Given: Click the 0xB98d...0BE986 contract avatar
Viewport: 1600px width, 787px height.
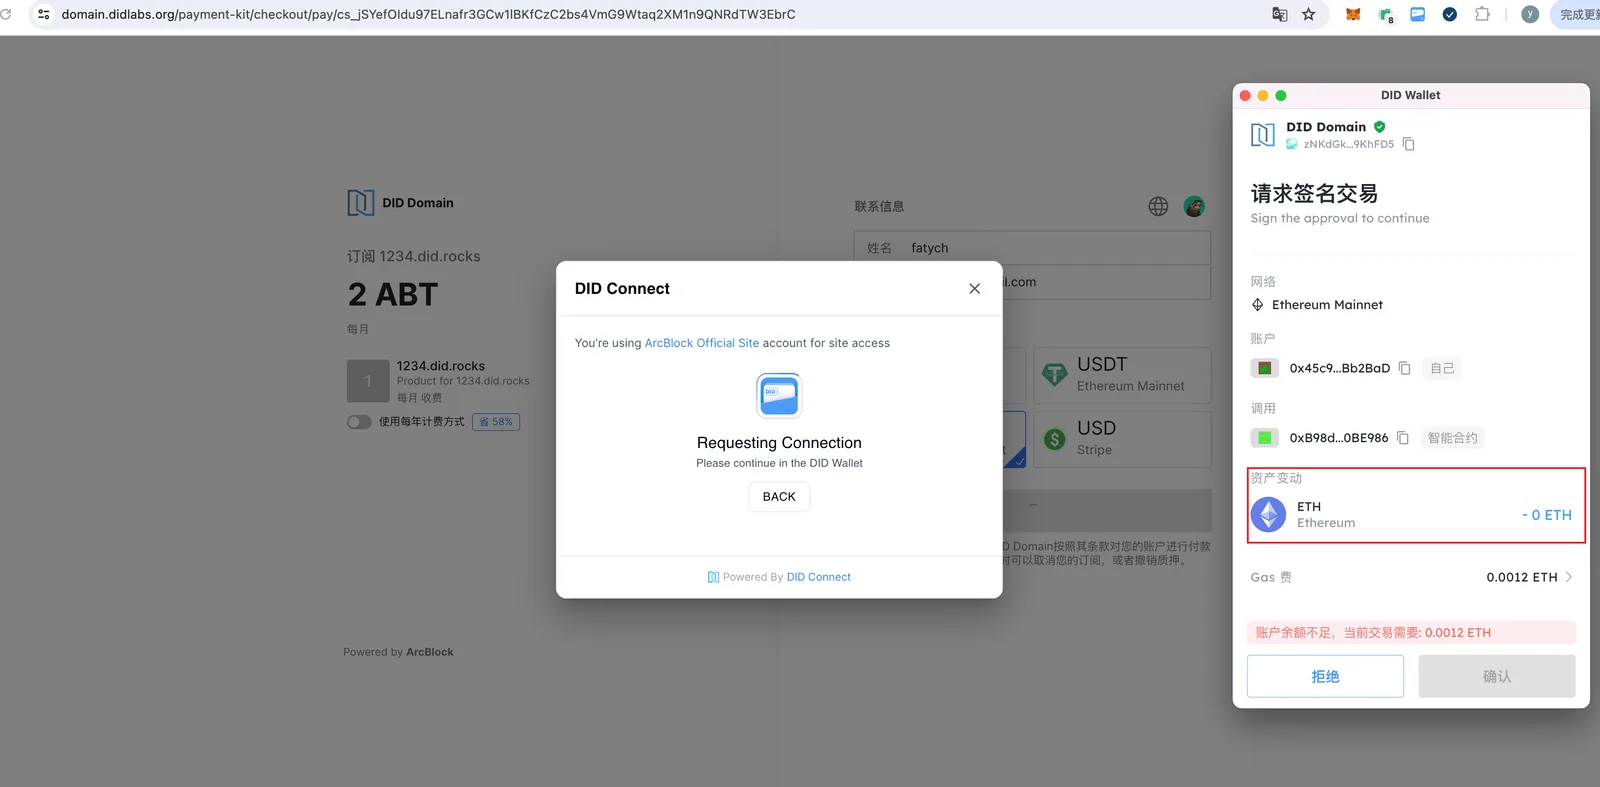Looking at the screenshot, I should pyautogui.click(x=1265, y=438).
